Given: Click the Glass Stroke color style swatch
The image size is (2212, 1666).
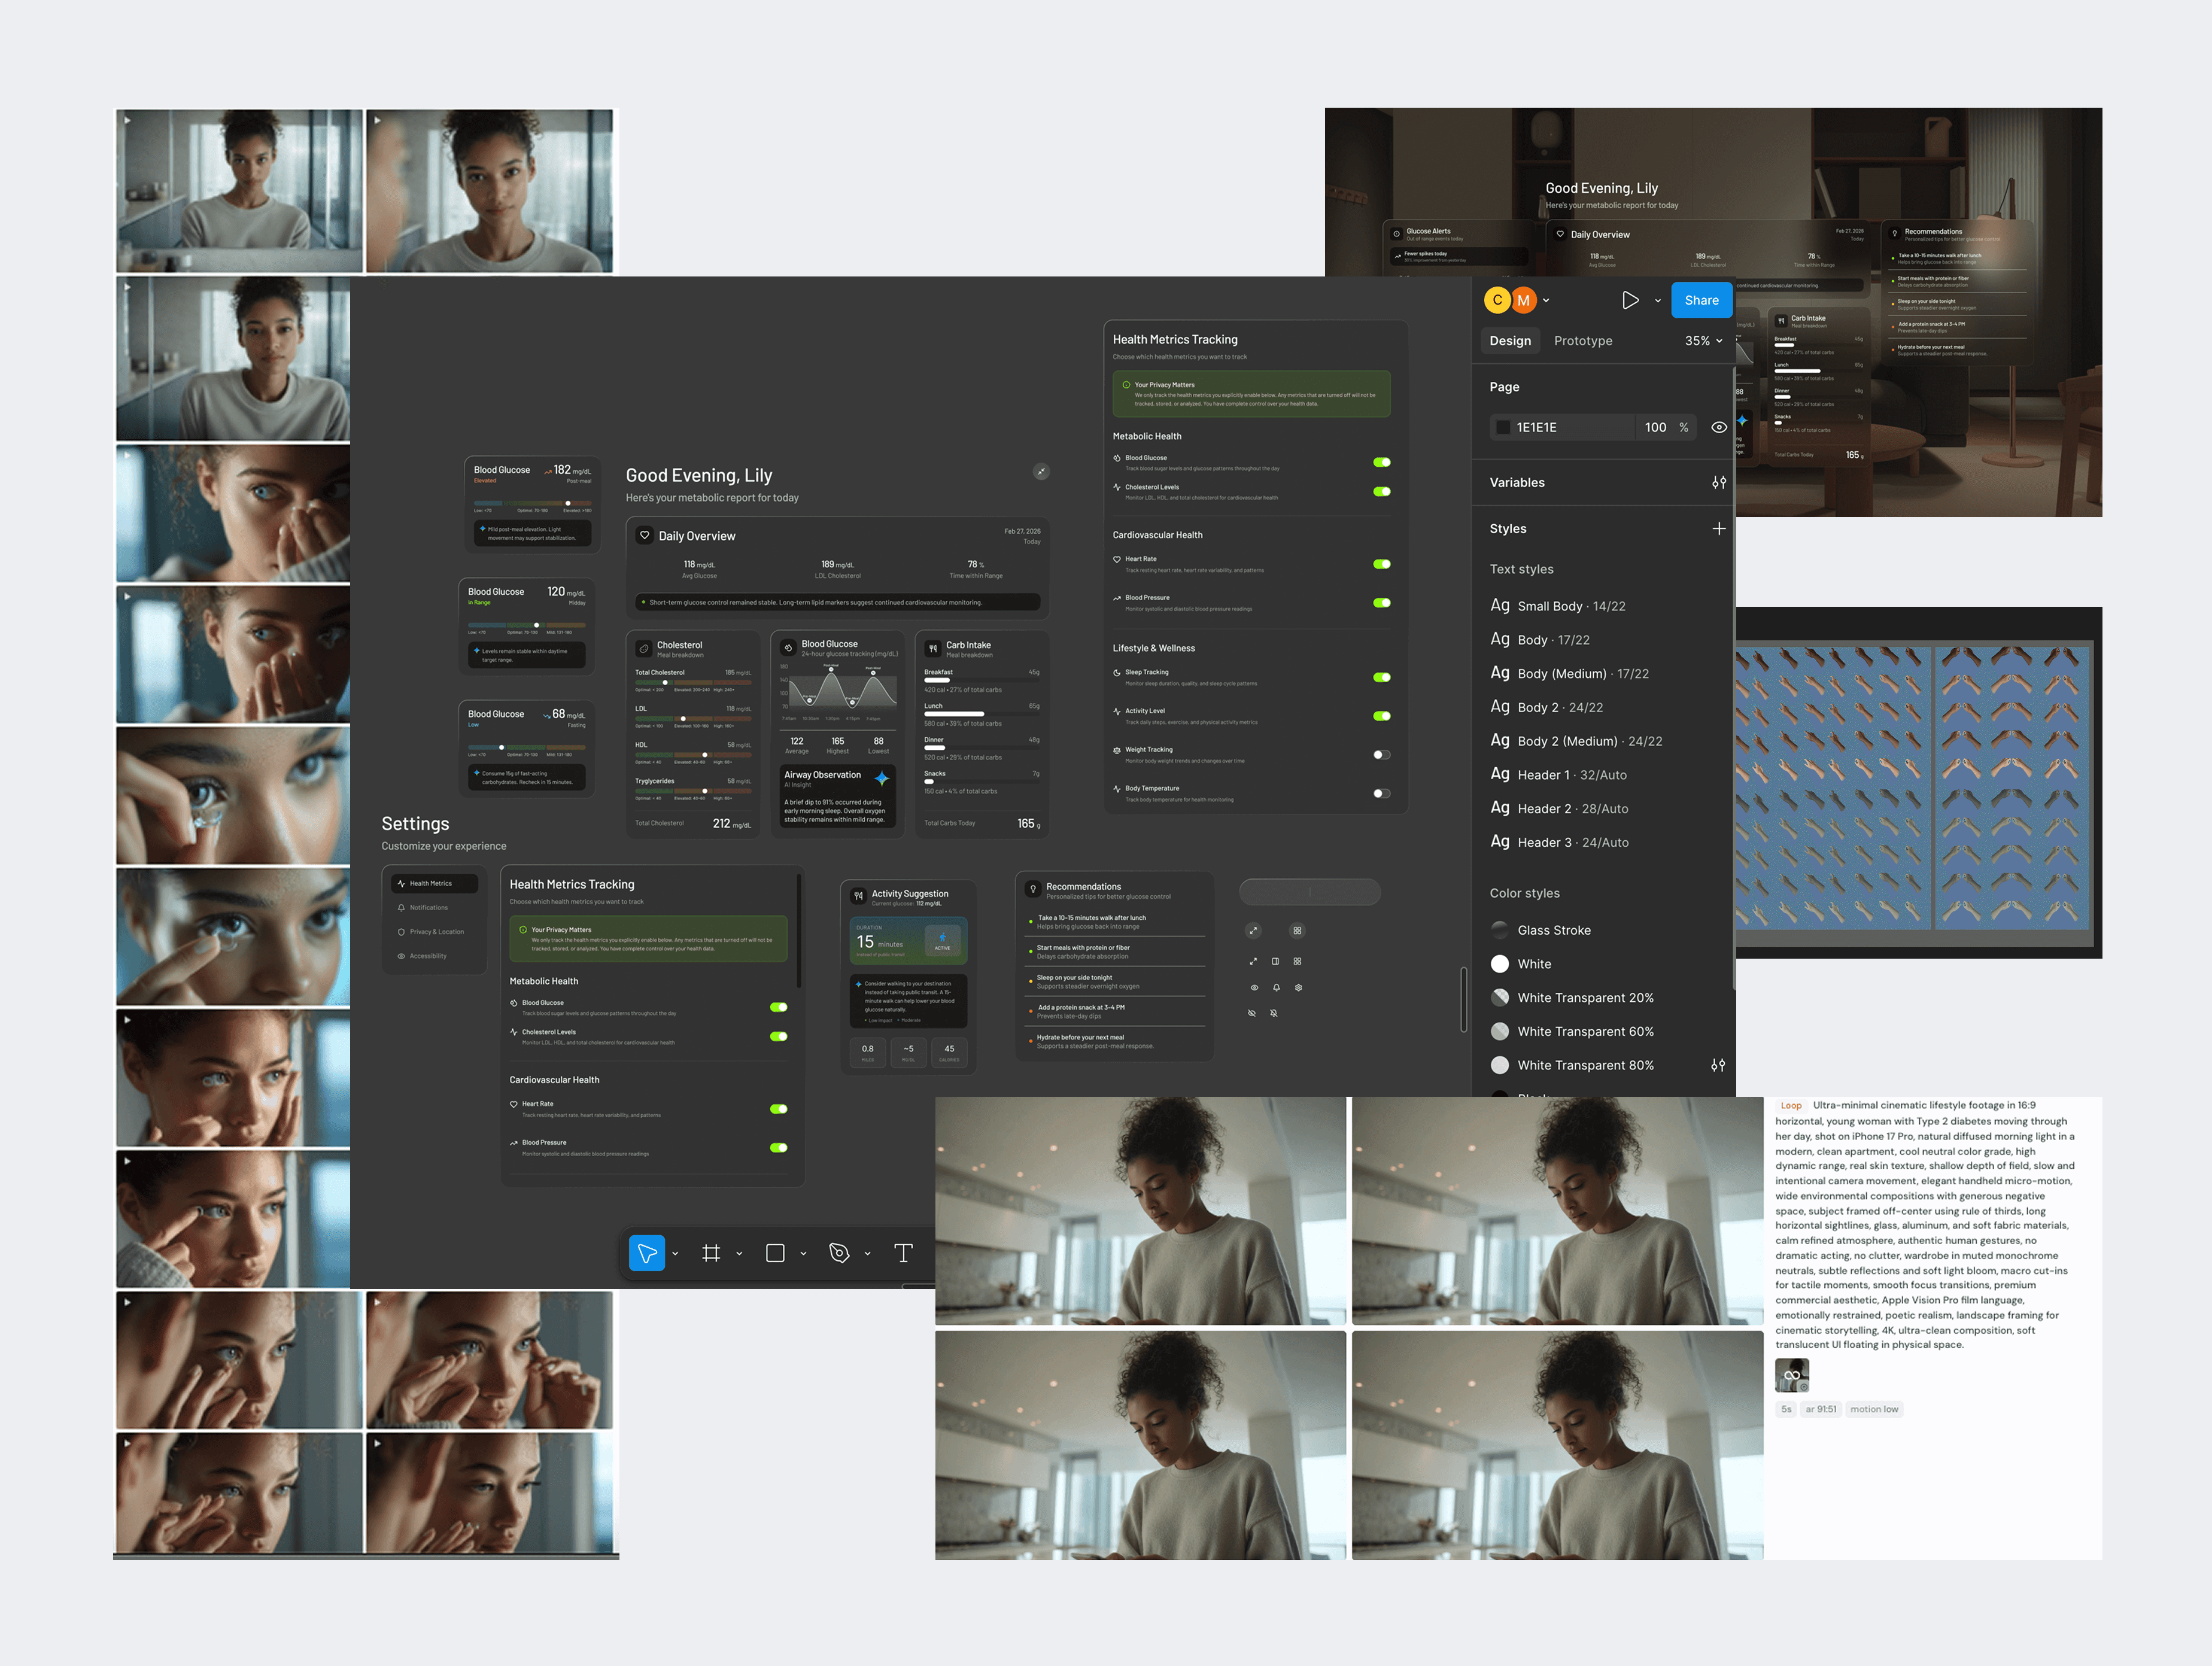Looking at the screenshot, I should pyautogui.click(x=1500, y=930).
